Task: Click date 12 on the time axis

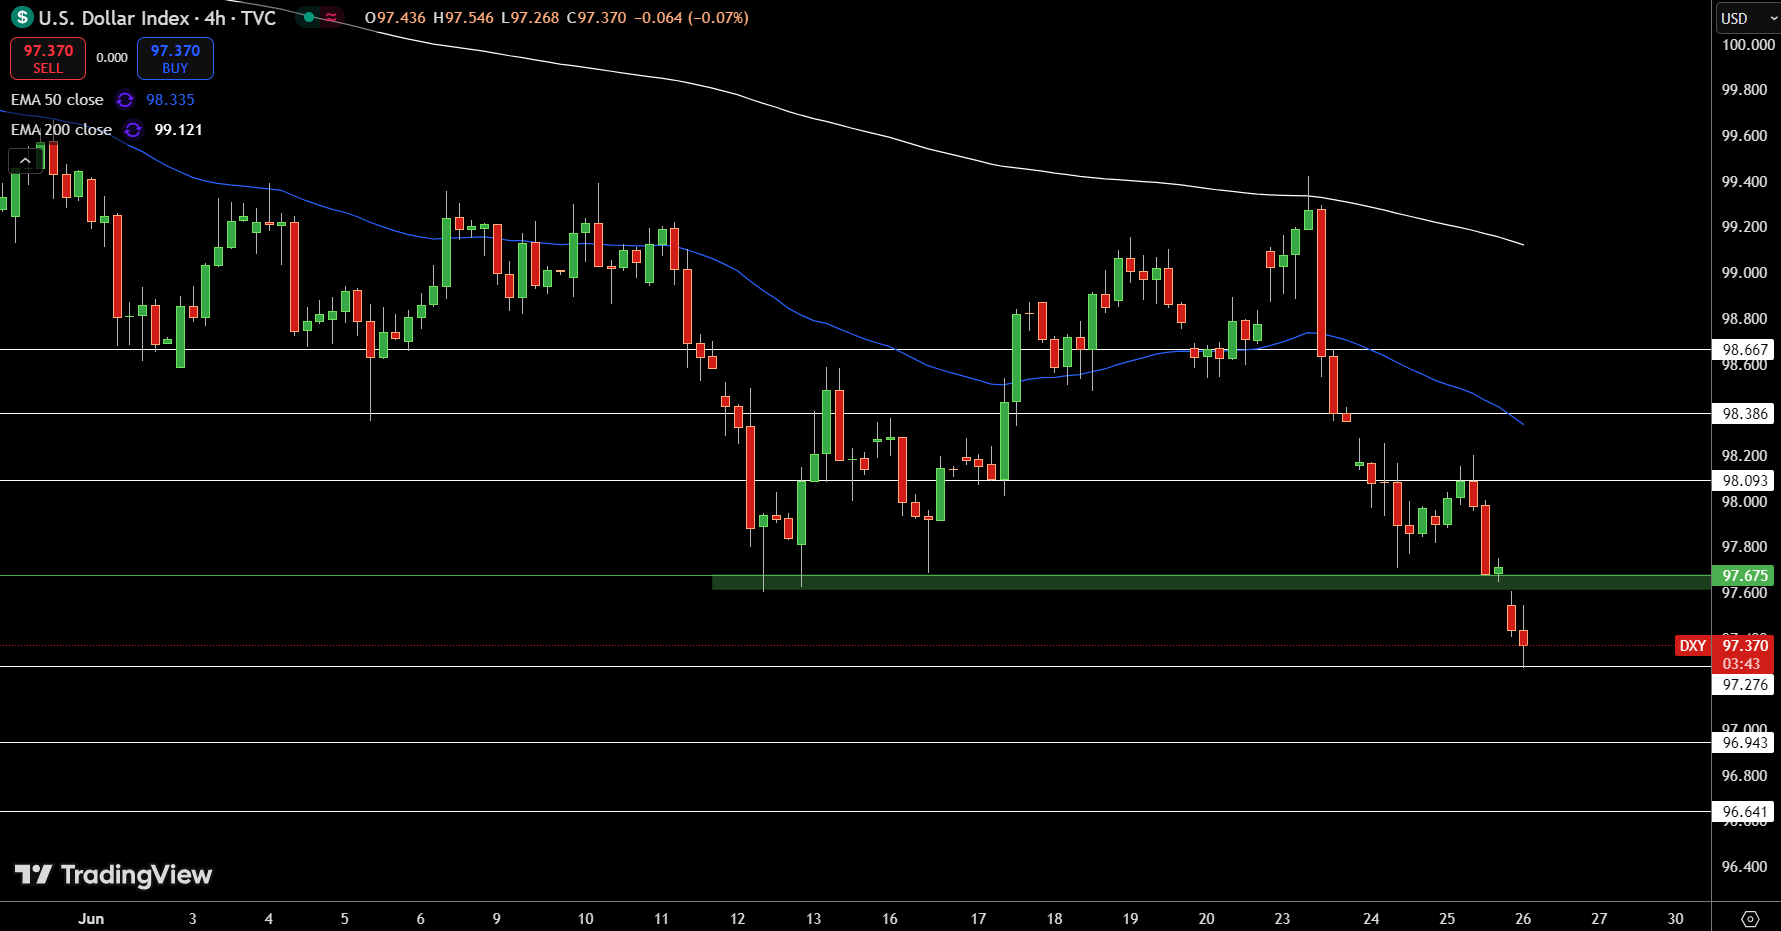Action: coord(737,918)
